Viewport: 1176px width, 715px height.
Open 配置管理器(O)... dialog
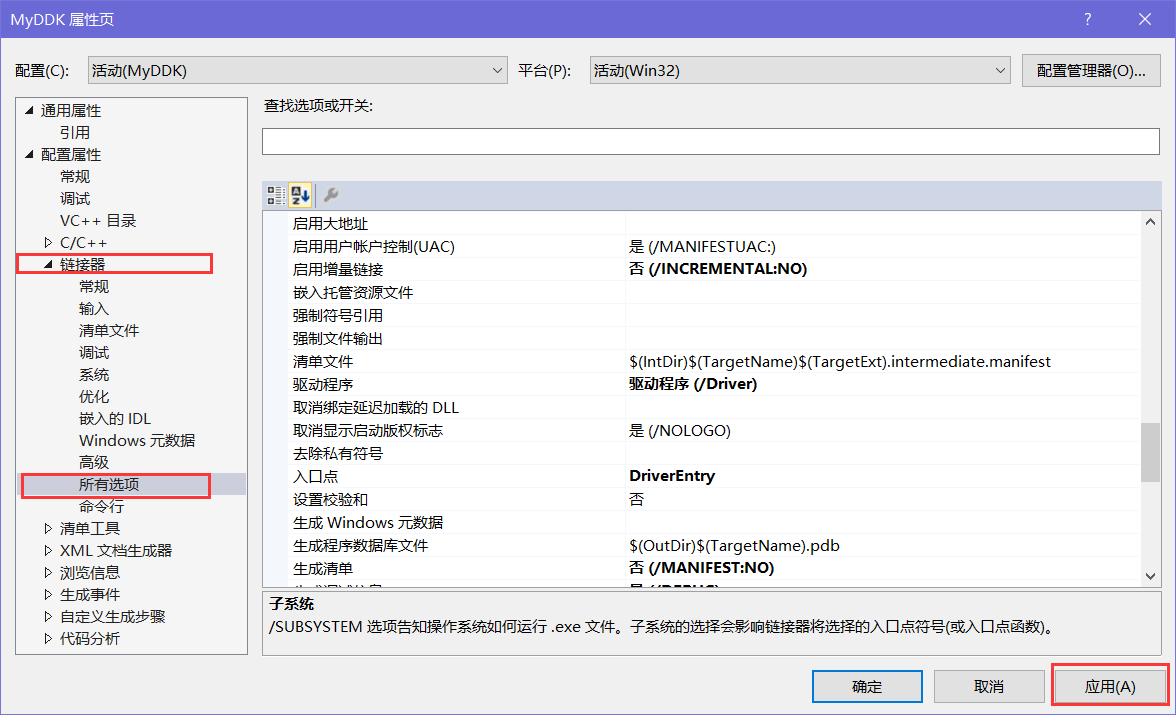coord(1091,71)
